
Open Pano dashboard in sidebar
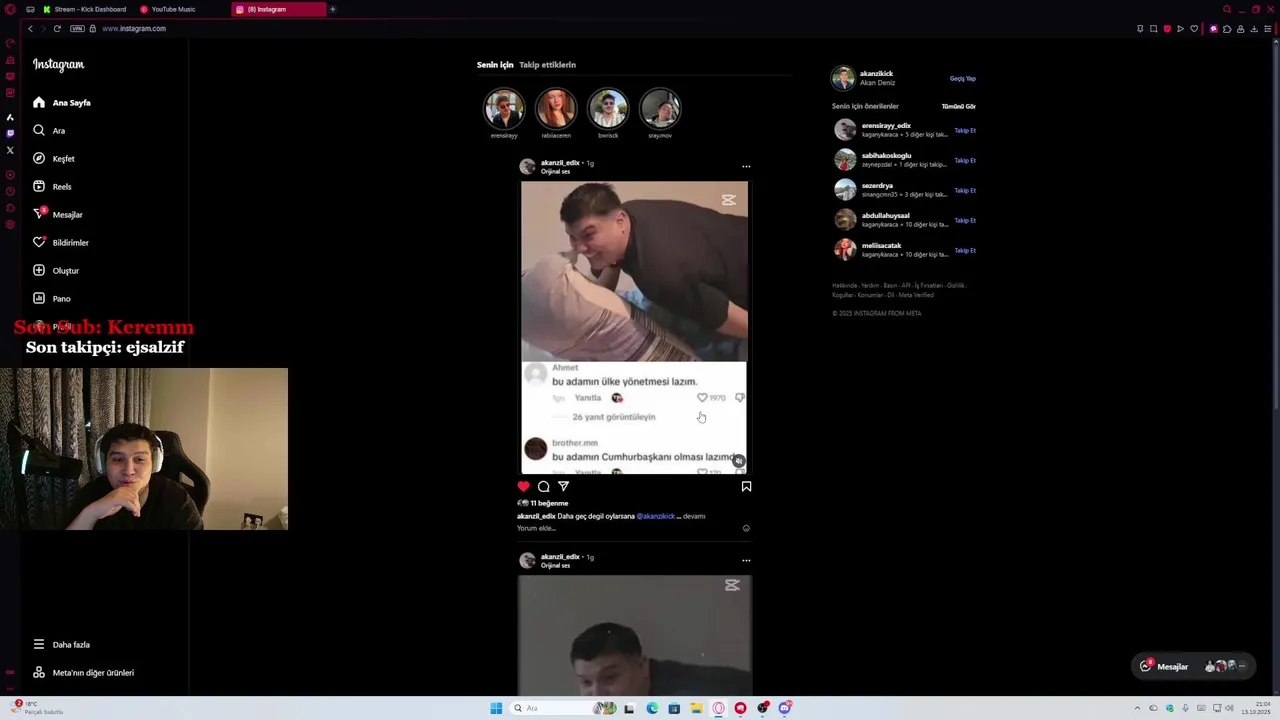pyautogui.click(x=52, y=298)
